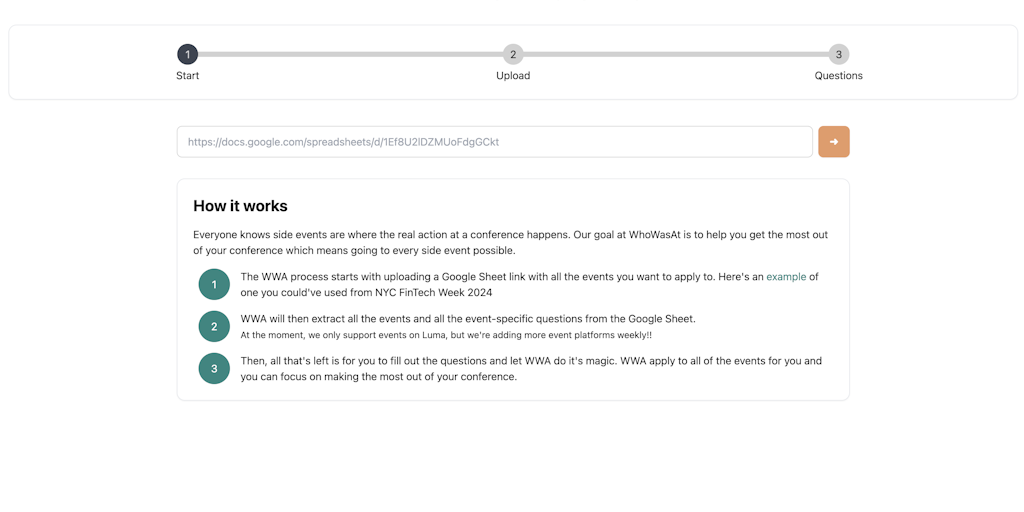Click the intro paragraph about side events
Screen dimensions: 1024x512
(510, 242)
